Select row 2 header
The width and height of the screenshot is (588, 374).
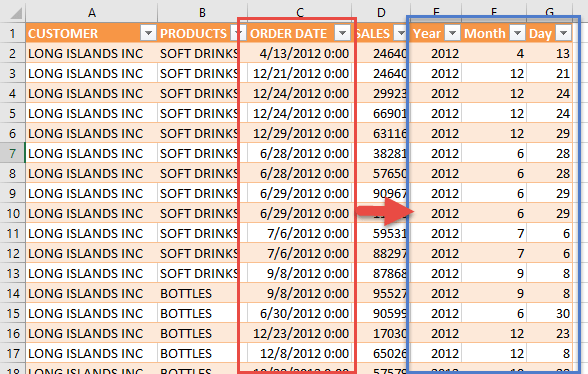point(12,53)
